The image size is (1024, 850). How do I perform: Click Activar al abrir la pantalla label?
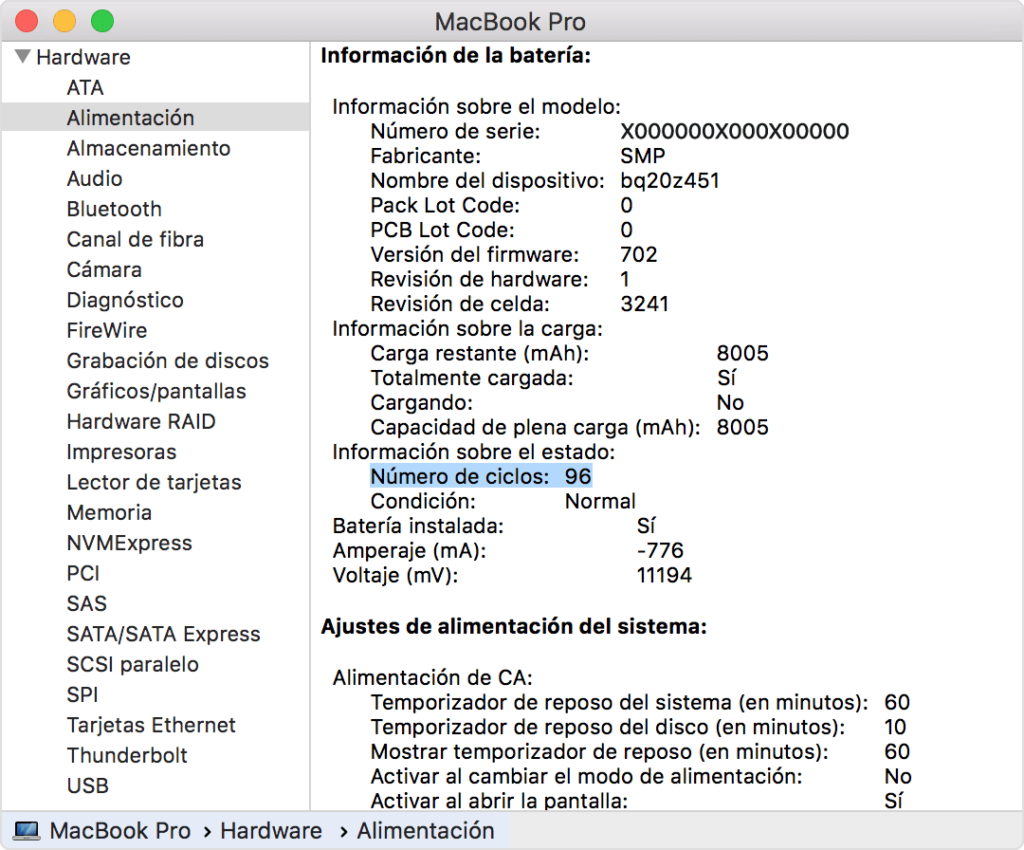tap(499, 801)
